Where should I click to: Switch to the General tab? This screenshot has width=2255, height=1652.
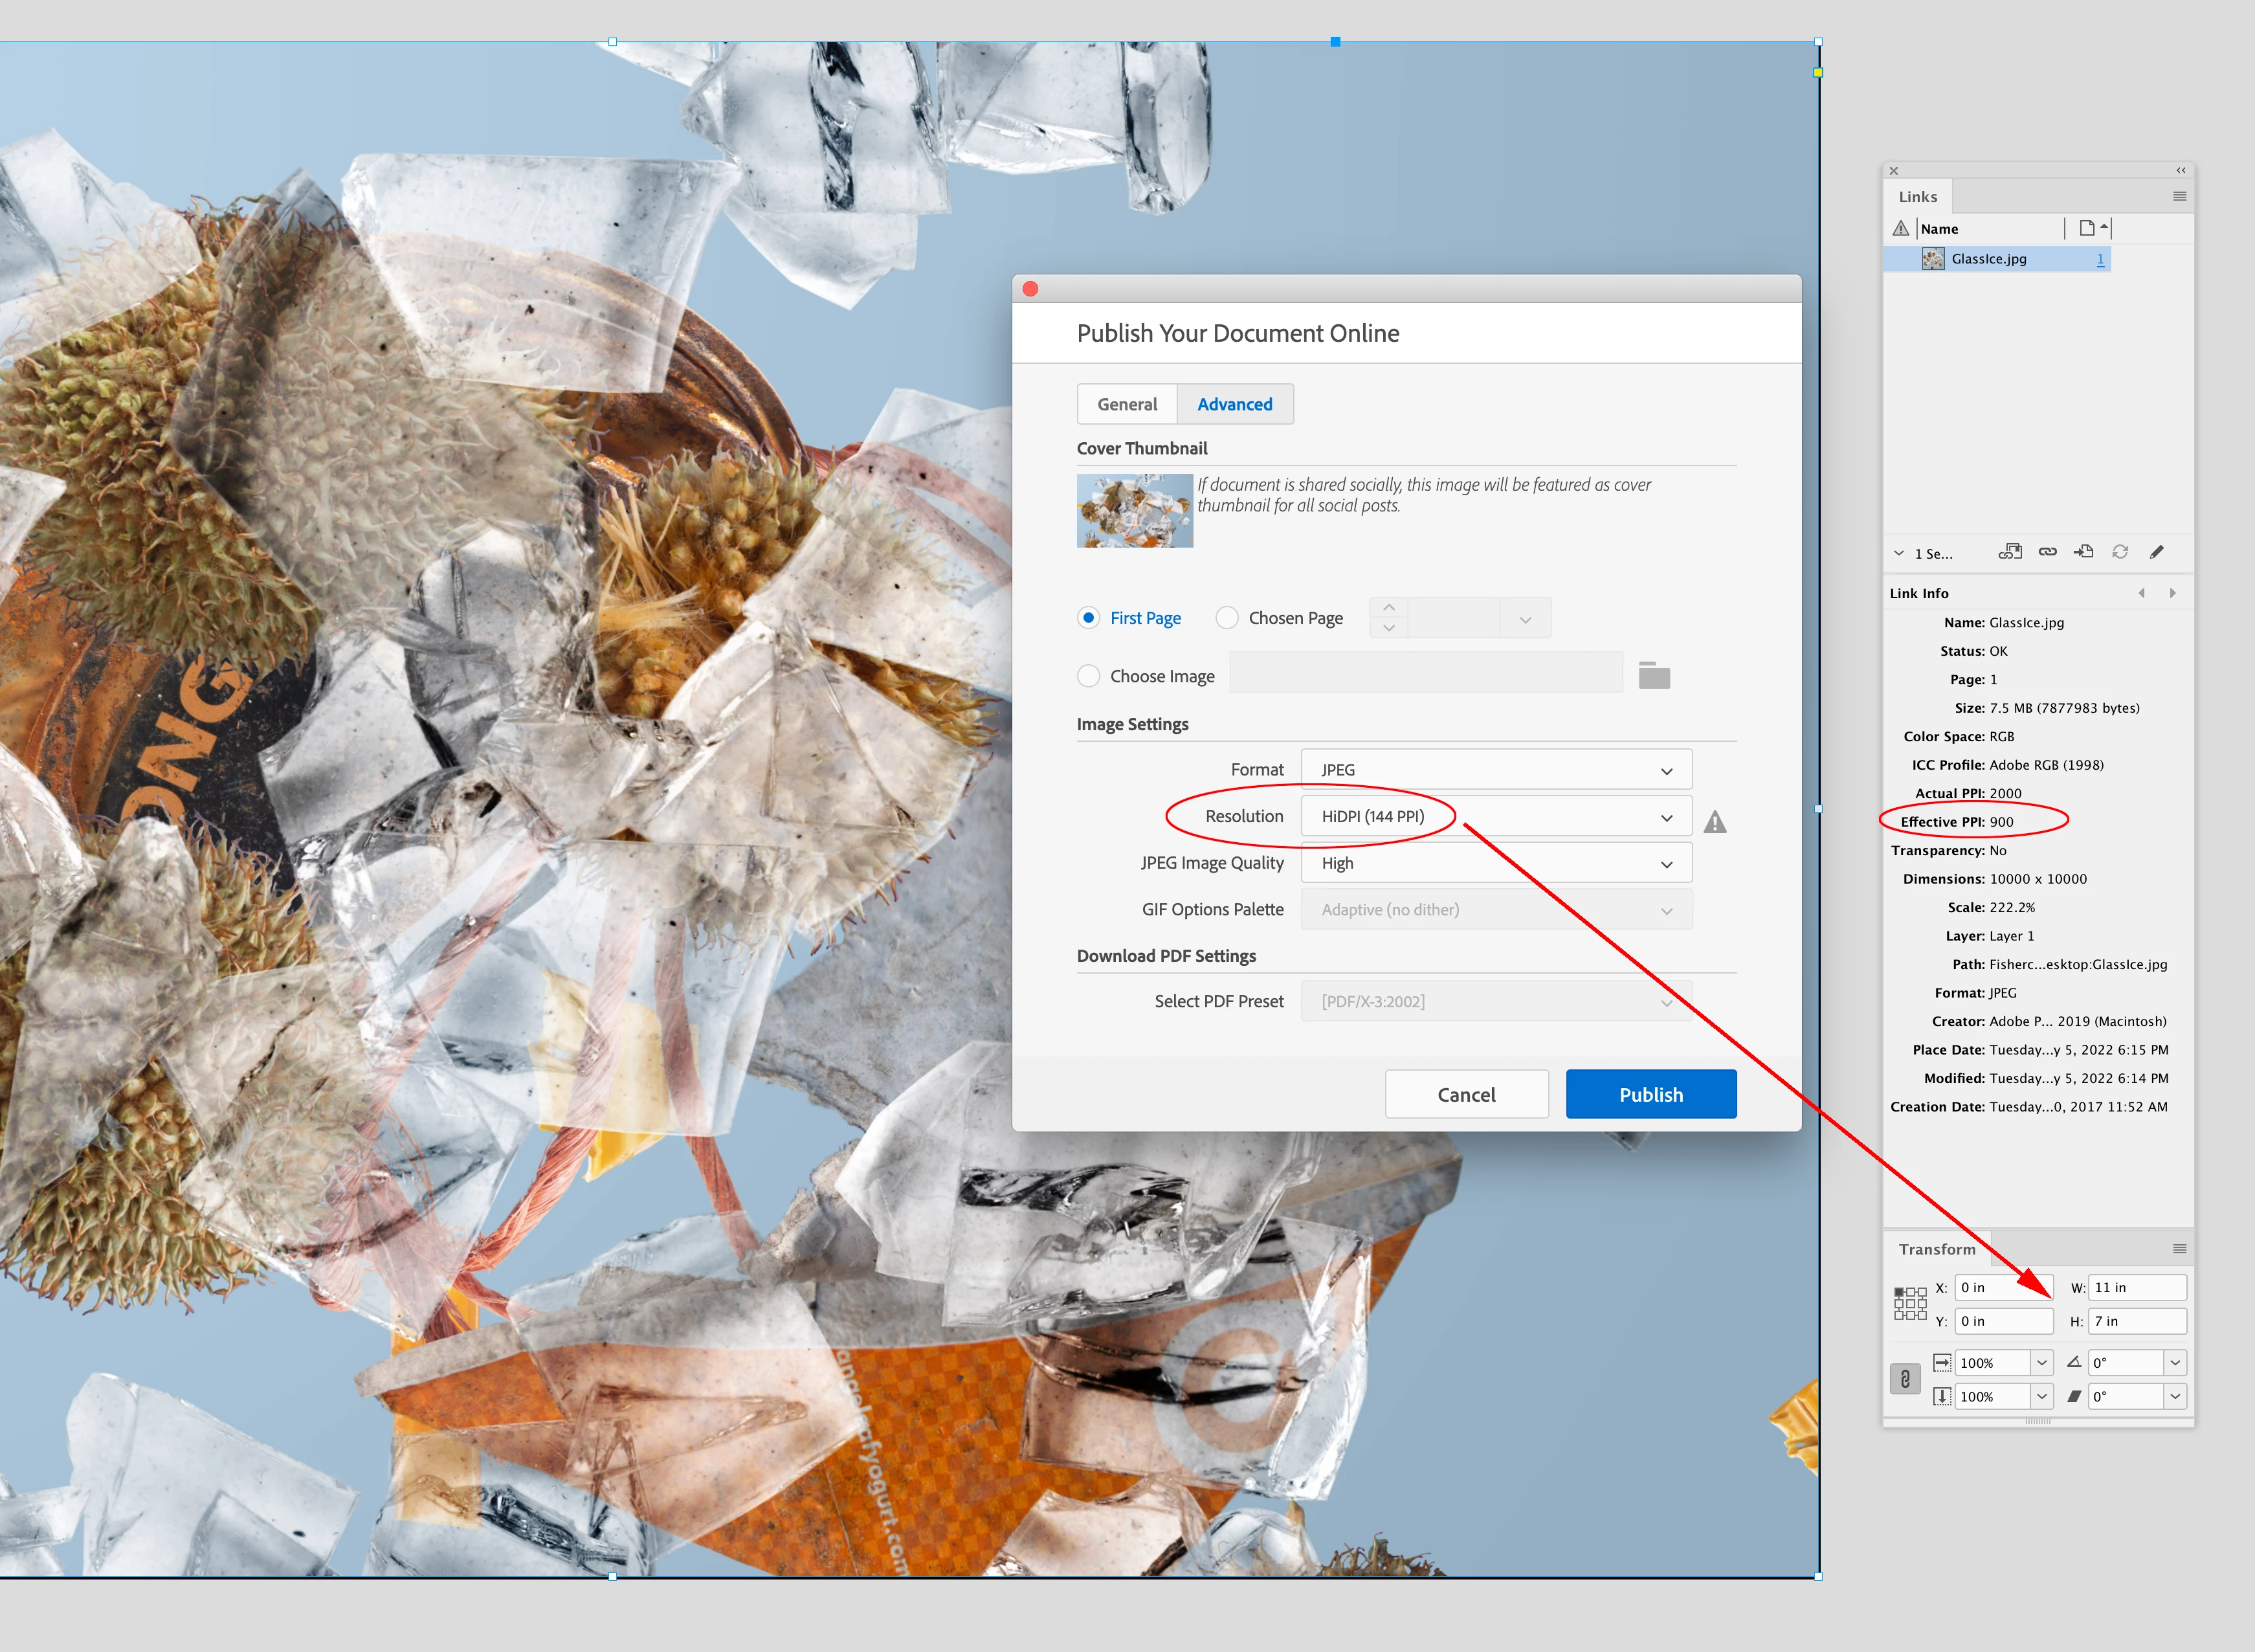(1127, 404)
